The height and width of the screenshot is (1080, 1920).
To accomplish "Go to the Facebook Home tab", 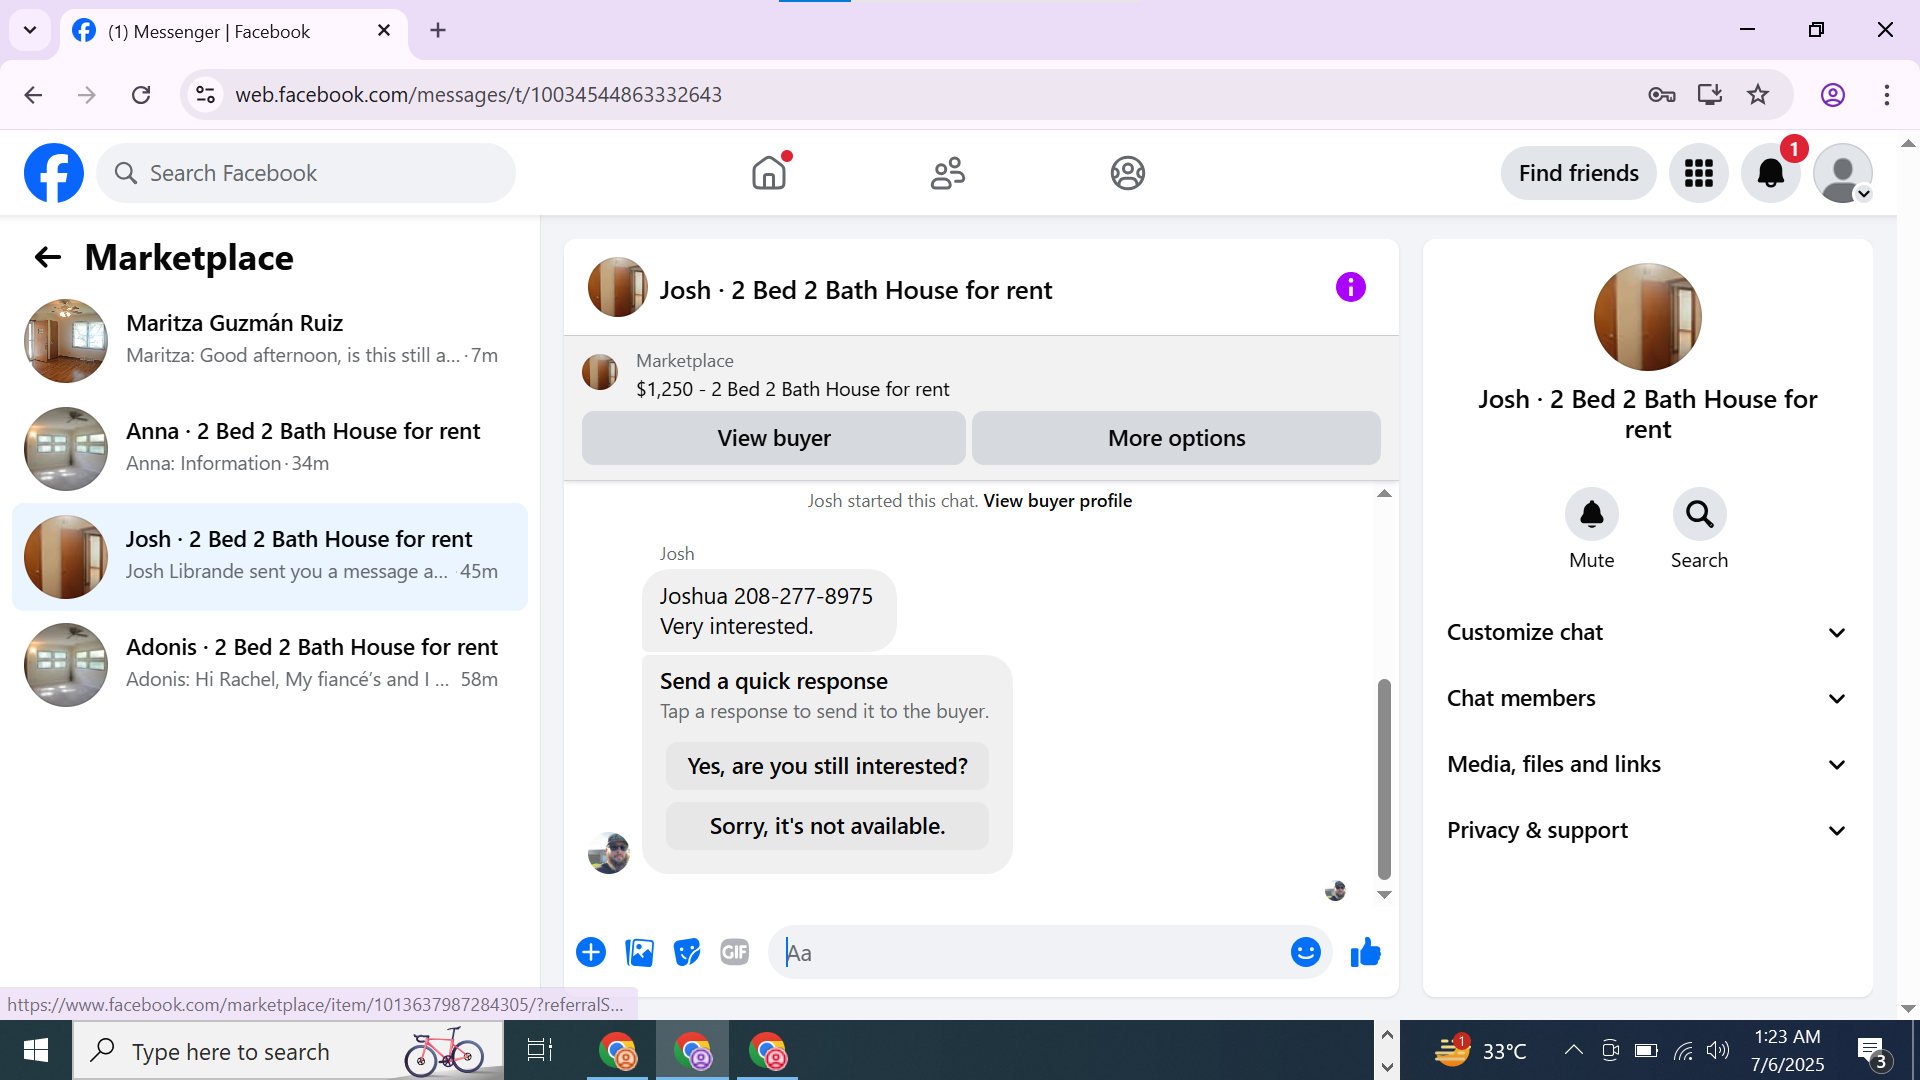I will (769, 173).
